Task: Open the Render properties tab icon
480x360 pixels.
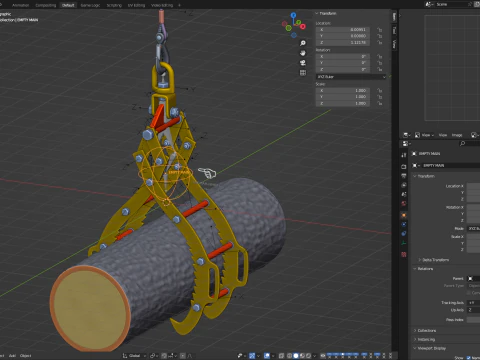Action: coord(404,166)
